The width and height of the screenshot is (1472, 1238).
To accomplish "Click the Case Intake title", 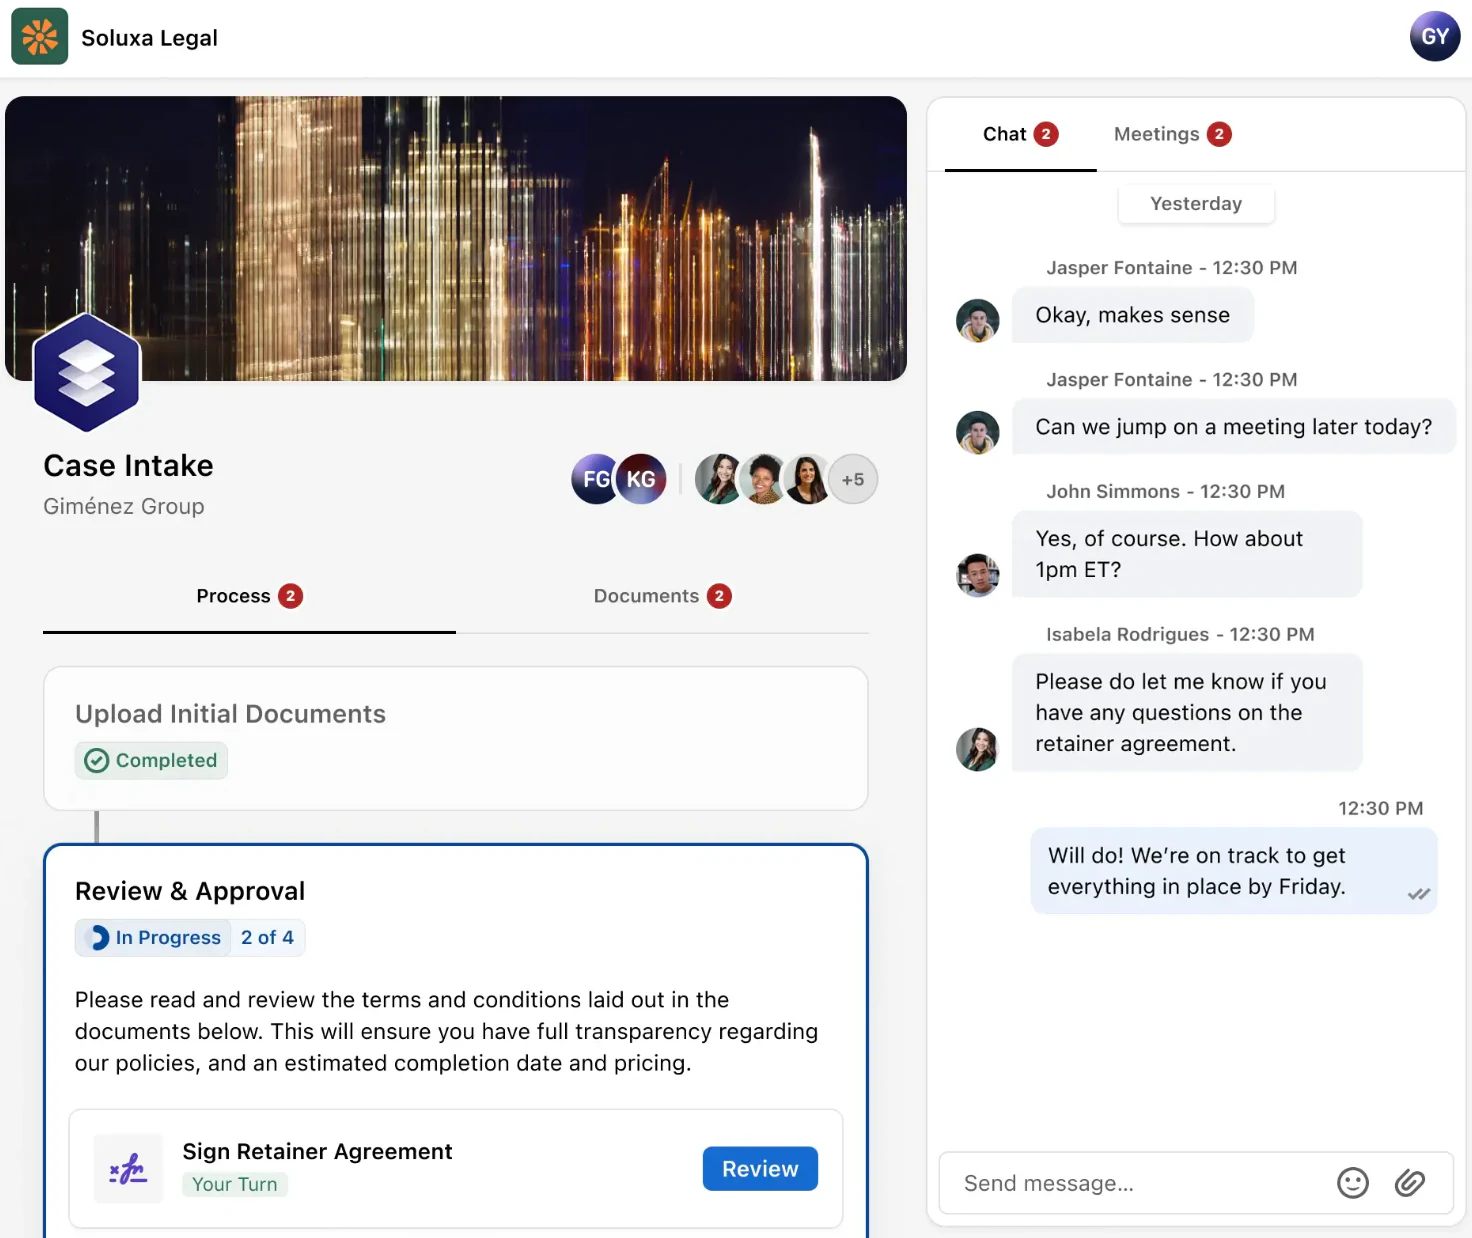I will [x=128, y=466].
